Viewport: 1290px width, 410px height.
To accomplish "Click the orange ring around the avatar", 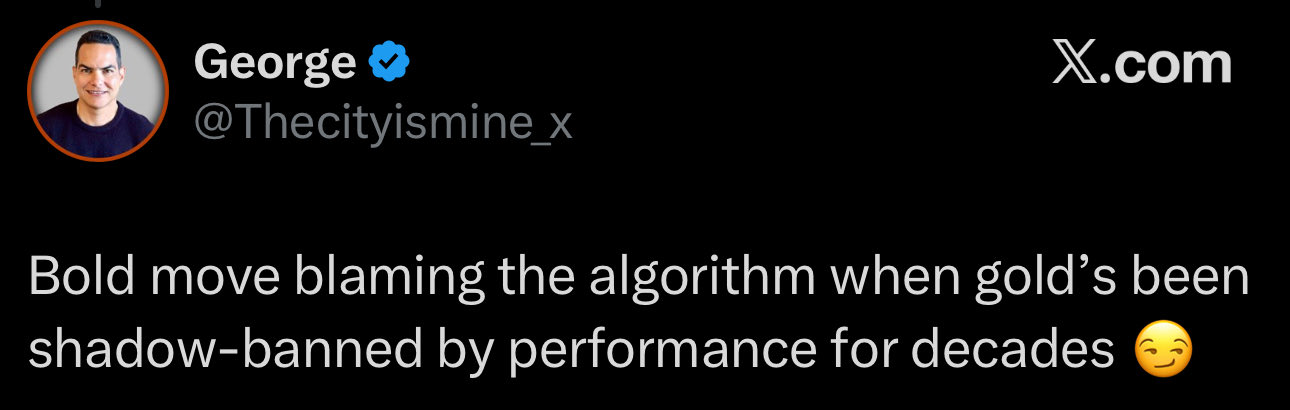I will [30, 91].
